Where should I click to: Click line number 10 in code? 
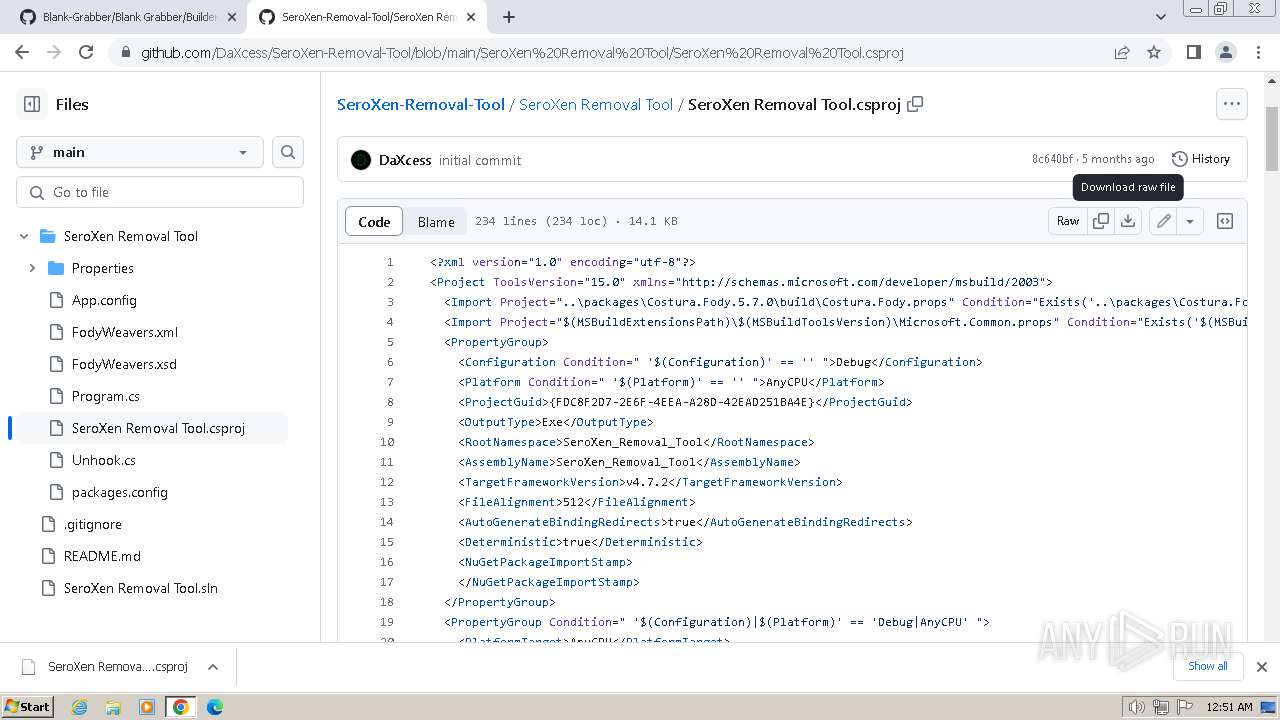[x=386, y=442]
